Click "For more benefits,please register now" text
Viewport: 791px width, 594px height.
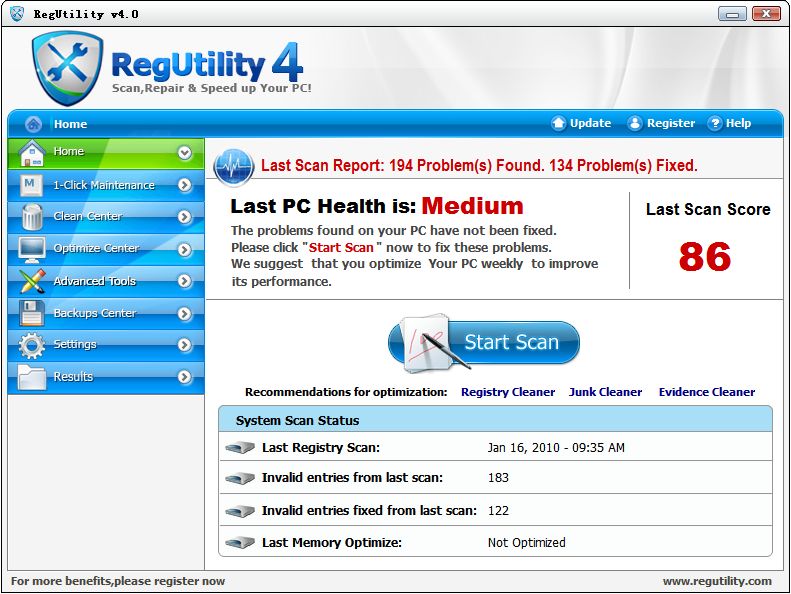point(118,581)
